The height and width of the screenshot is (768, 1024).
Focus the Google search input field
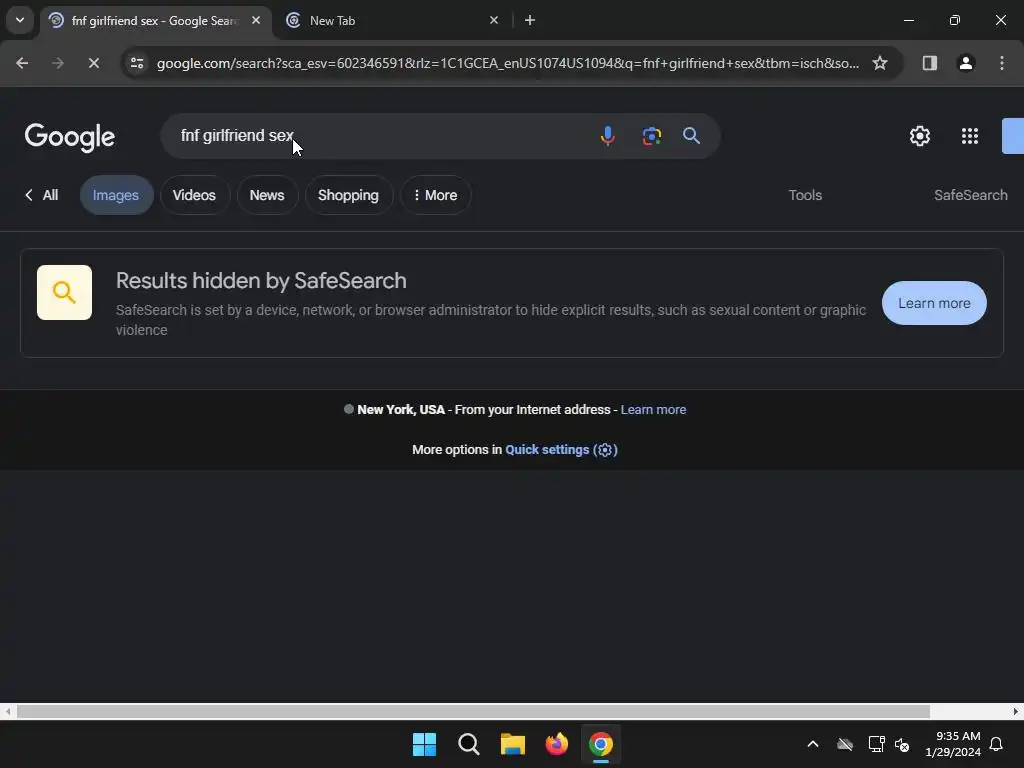coord(379,136)
